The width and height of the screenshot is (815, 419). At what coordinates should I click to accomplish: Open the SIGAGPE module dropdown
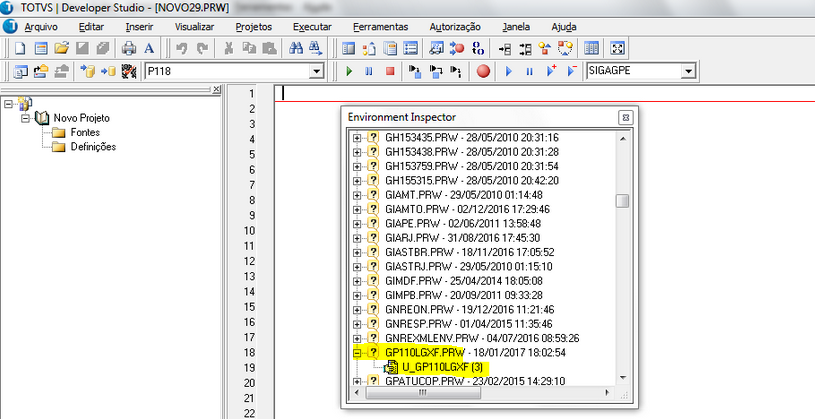688,71
